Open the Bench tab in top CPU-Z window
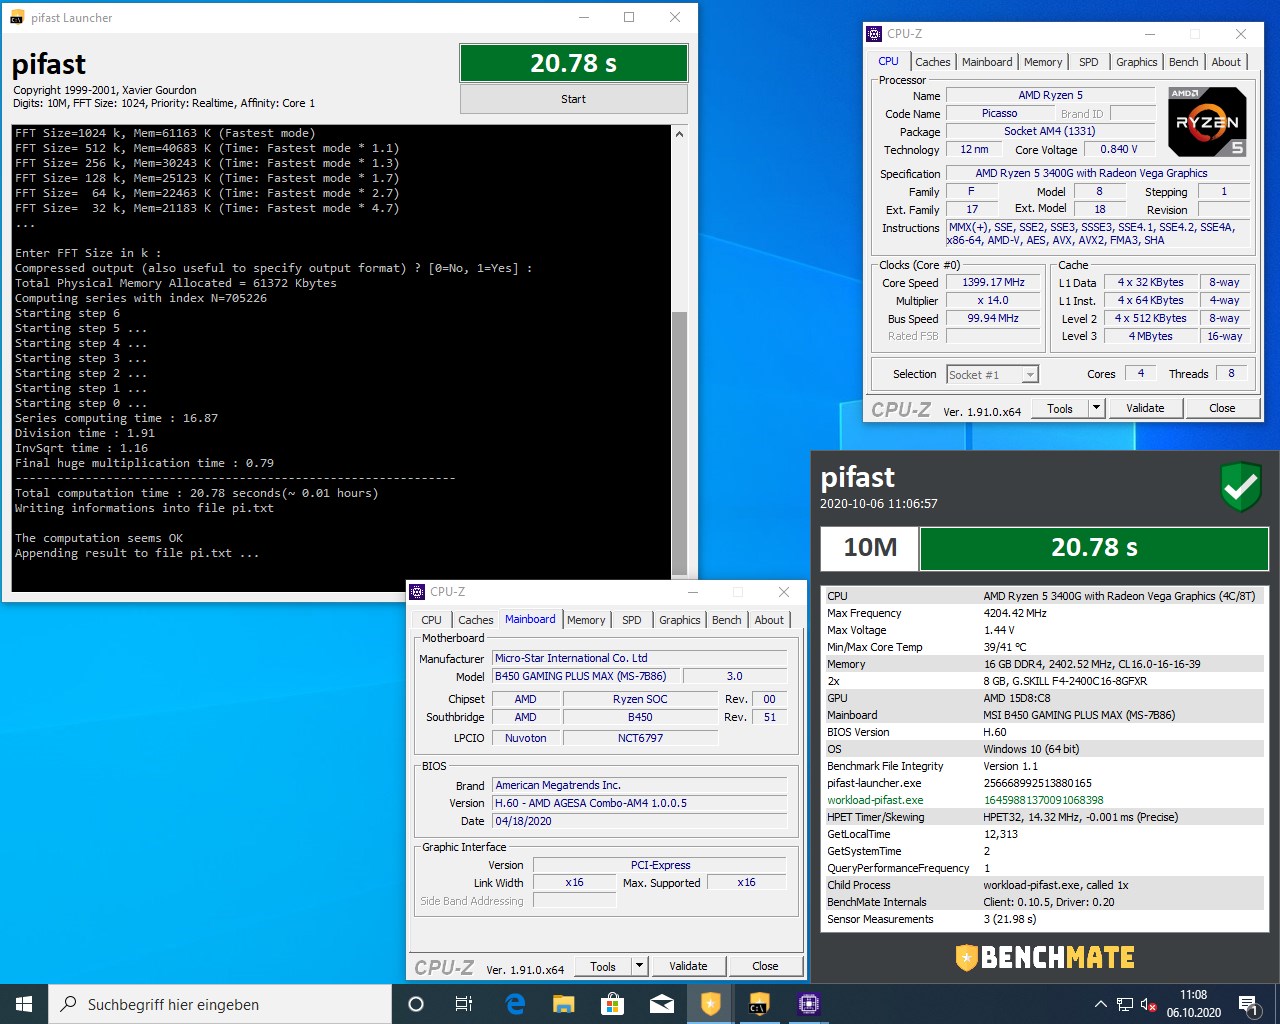Screen dimensions: 1280x1024 click(1183, 62)
